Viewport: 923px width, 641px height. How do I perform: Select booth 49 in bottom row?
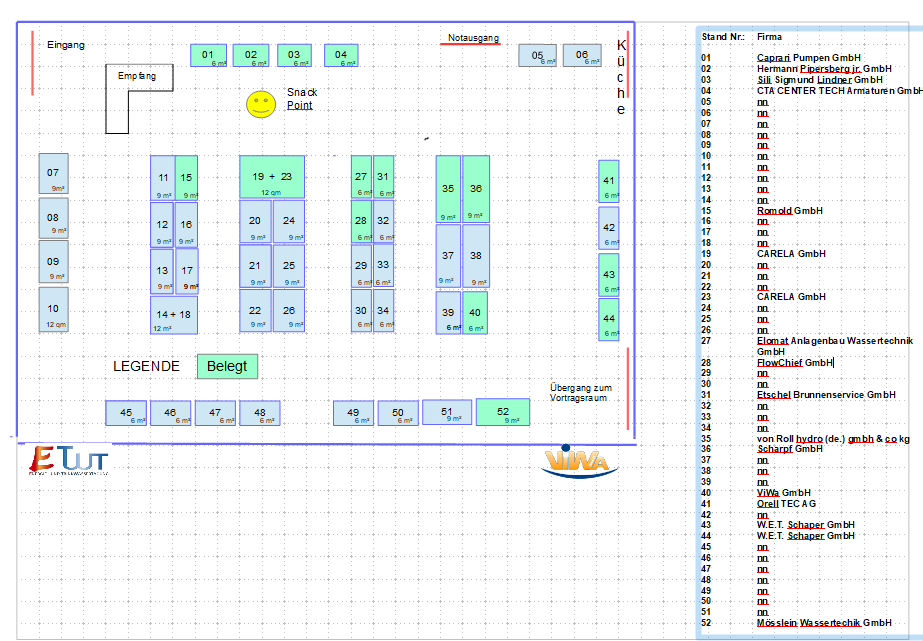(353, 413)
